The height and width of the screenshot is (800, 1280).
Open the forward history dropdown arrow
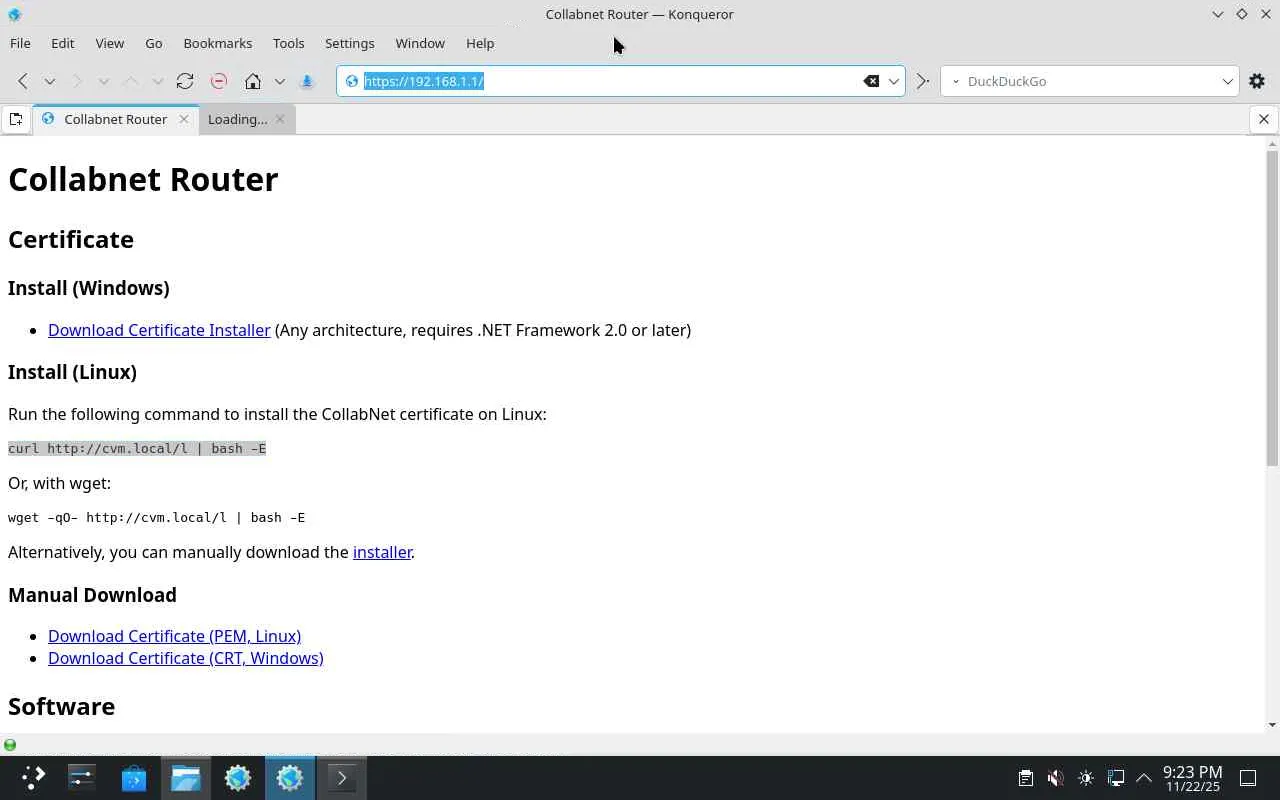pos(103,81)
